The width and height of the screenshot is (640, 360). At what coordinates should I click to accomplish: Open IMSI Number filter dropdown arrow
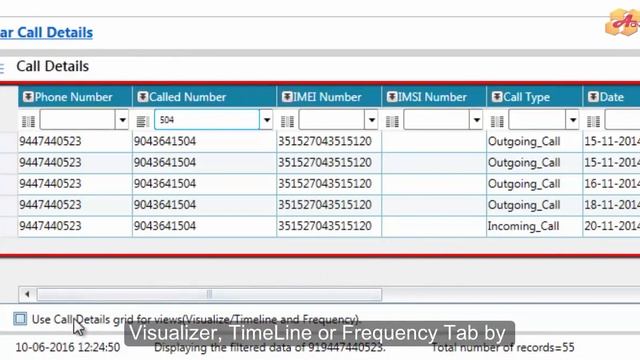(x=476, y=120)
